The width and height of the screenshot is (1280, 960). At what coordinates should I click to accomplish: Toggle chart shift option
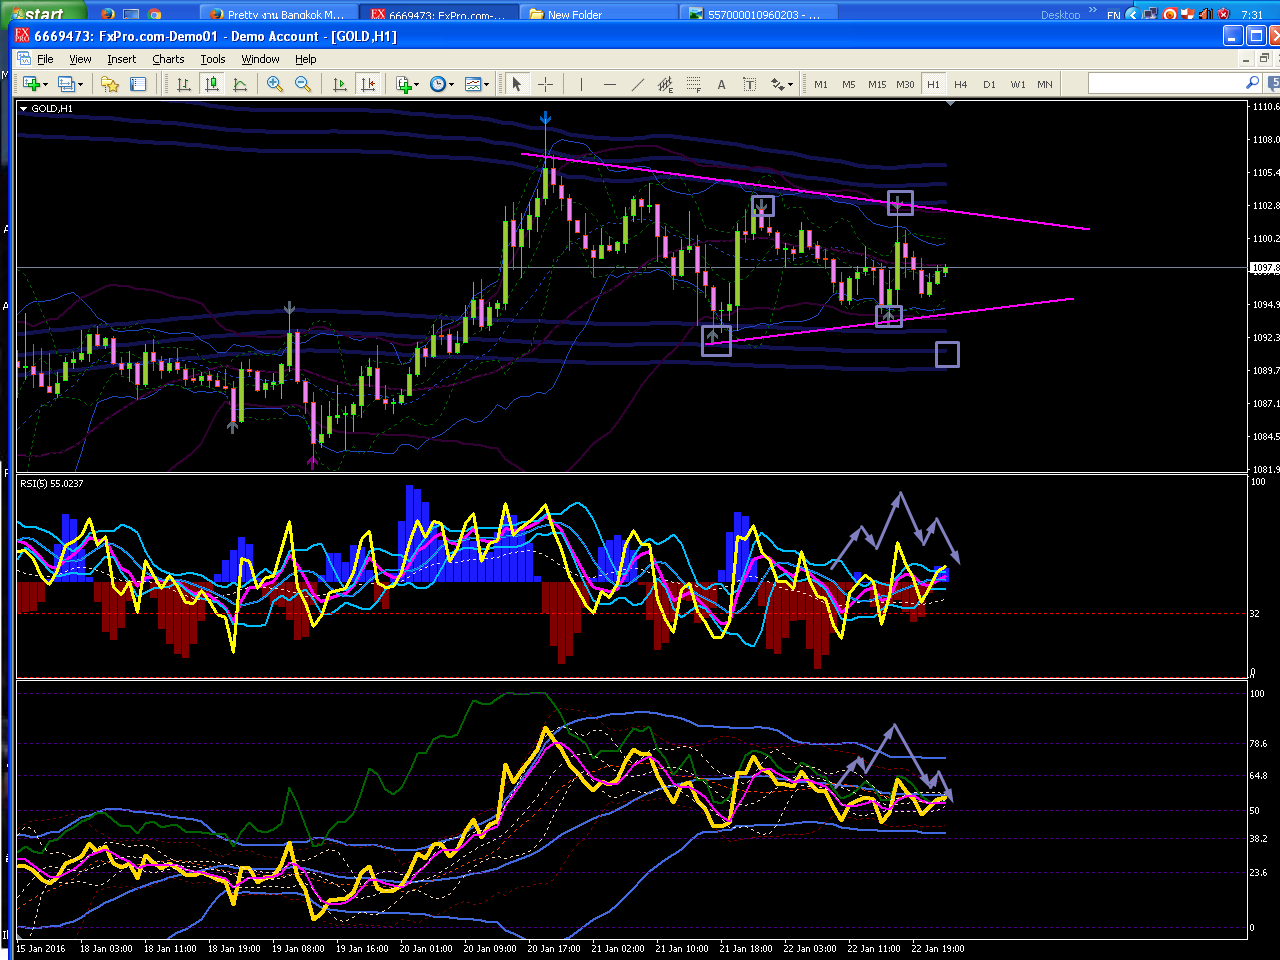[368, 84]
